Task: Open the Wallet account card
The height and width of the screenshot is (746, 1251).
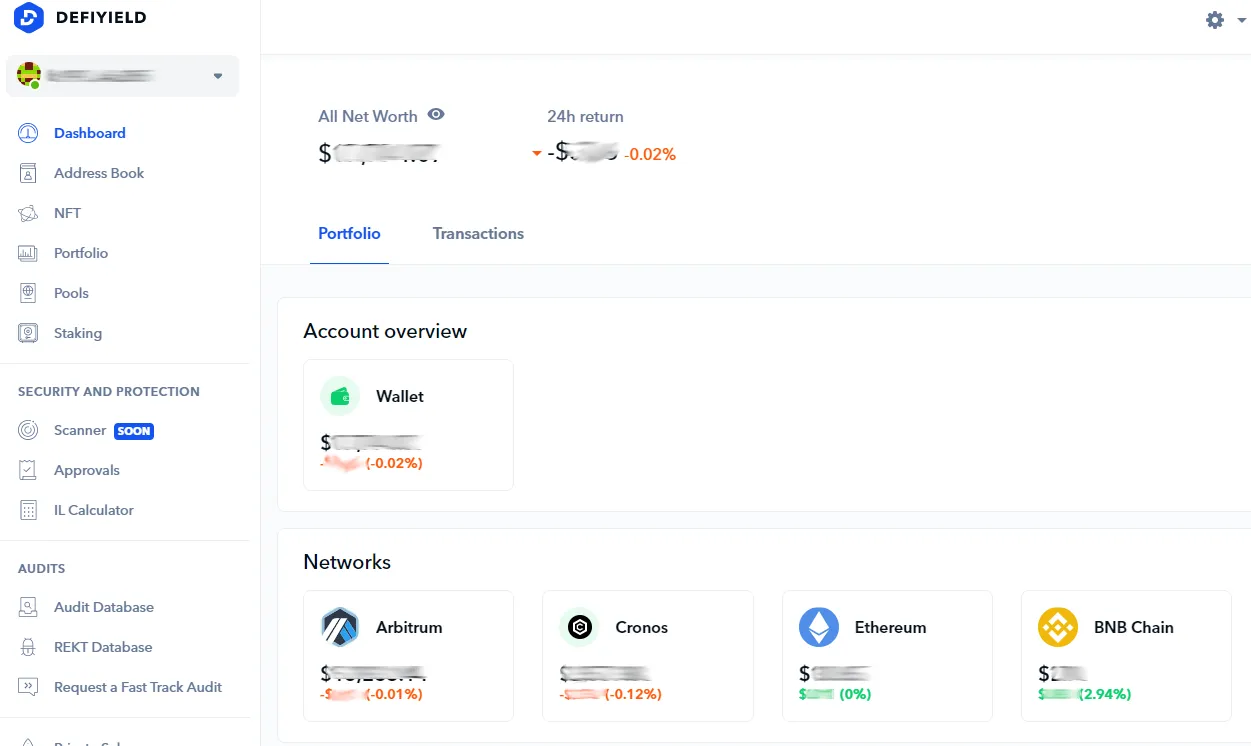Action: click(x=408, y=425)
